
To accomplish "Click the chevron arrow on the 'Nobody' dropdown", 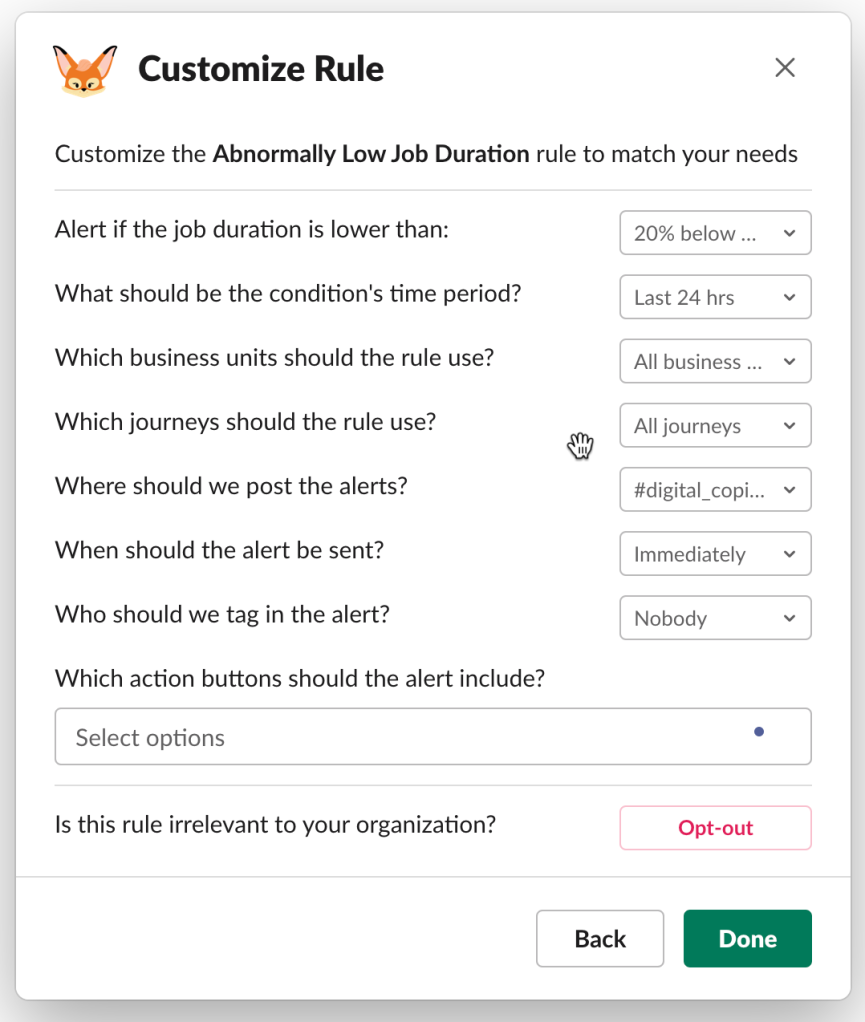I will [789, 618].
